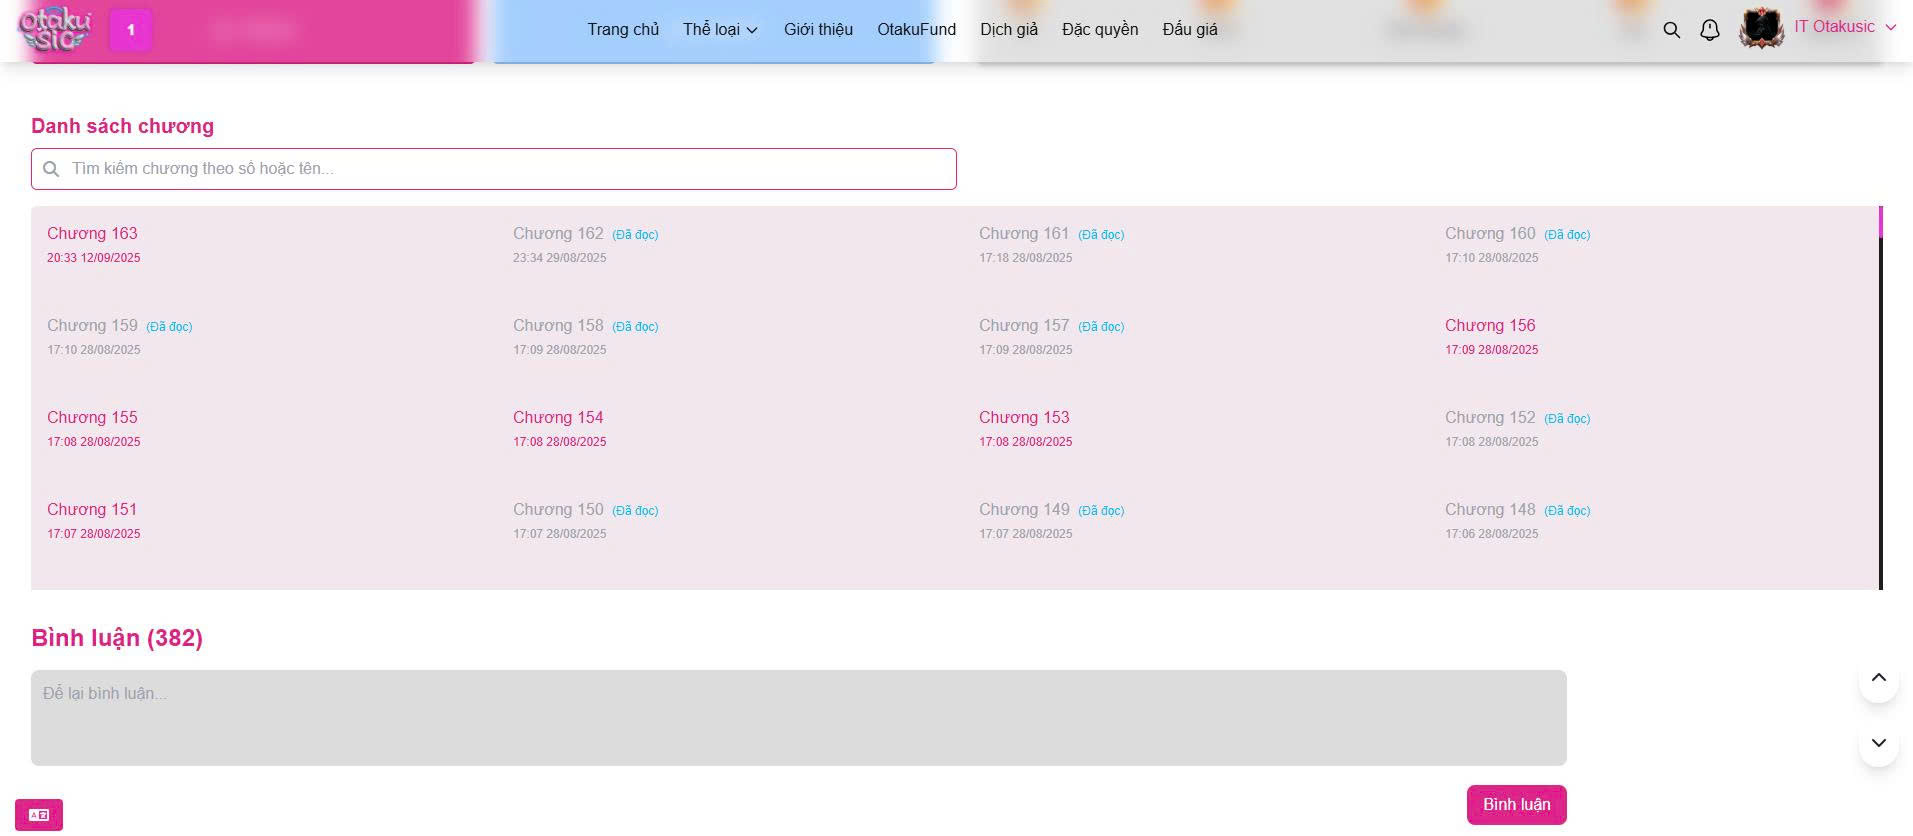Image resolution: width=1913 pixels, height=836 pixels.
Task: Open the Đấu giá page
Action: point(1189,30)
